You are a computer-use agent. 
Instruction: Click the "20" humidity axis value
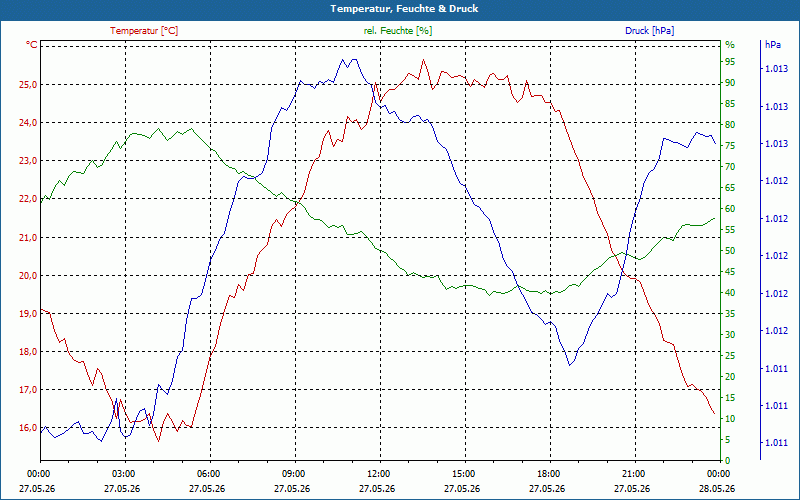730,377
